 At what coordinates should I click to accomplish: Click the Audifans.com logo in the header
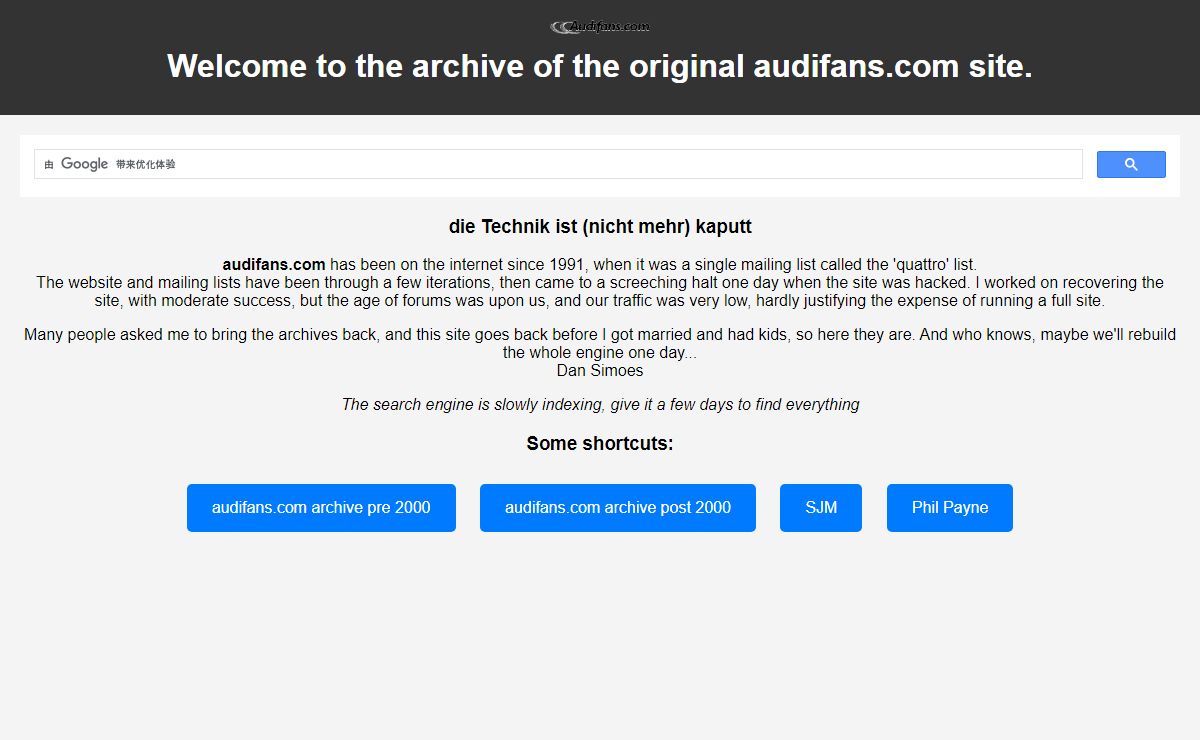[600, 27]
